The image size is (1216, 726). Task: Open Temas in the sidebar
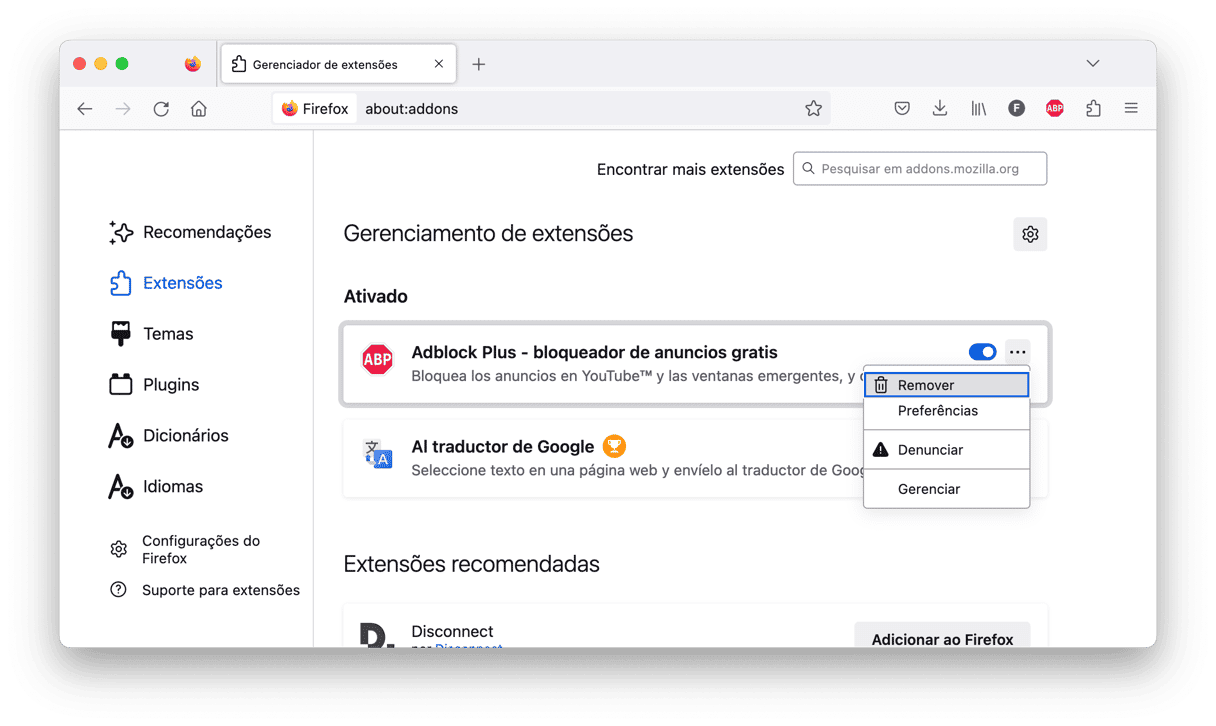point(151,334)
